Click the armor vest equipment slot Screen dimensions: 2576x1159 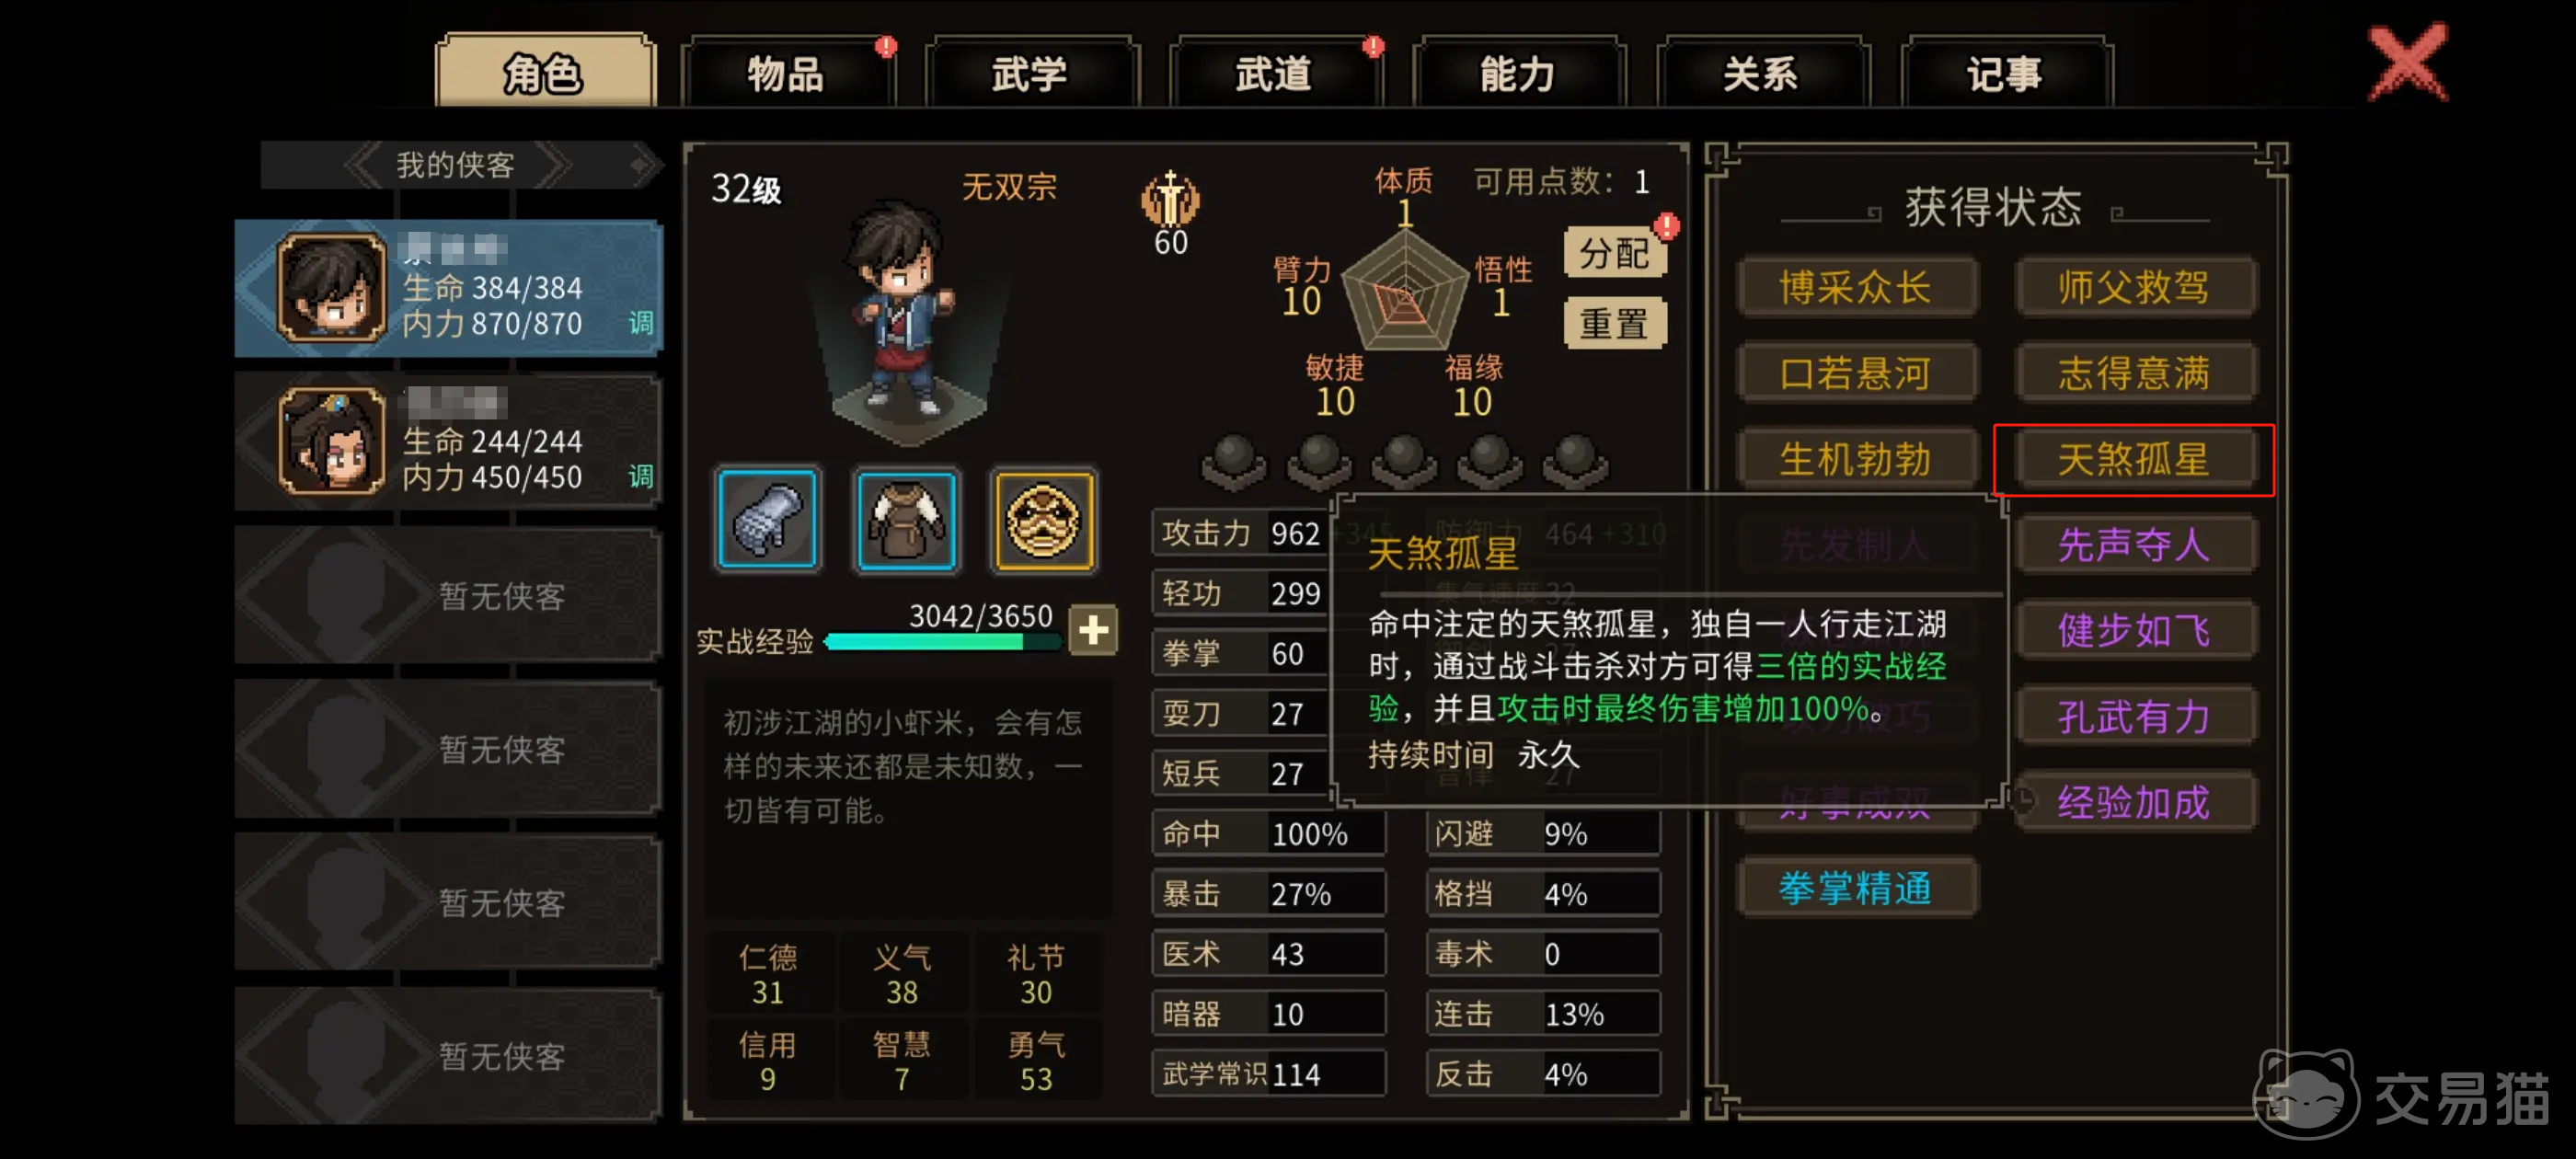906,519
